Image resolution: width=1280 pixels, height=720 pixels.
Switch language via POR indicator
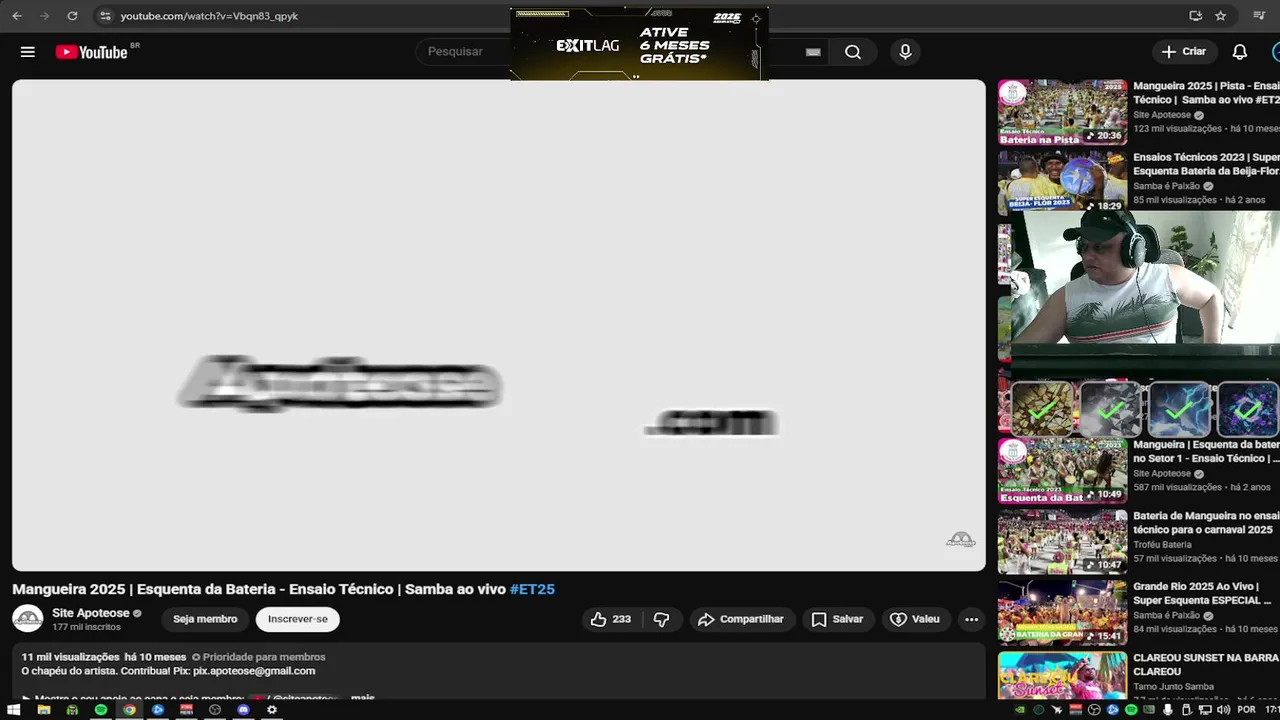[x=1246, y=710]
